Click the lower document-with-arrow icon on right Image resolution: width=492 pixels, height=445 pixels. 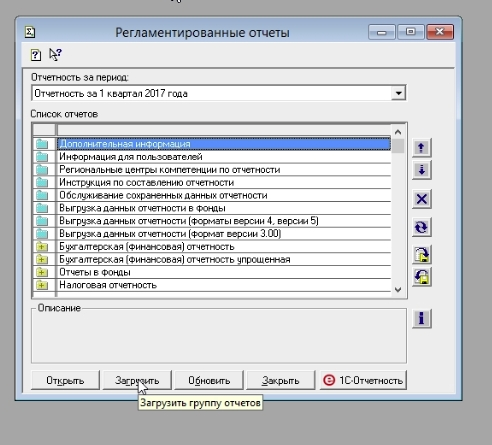[x=422, y=277]
